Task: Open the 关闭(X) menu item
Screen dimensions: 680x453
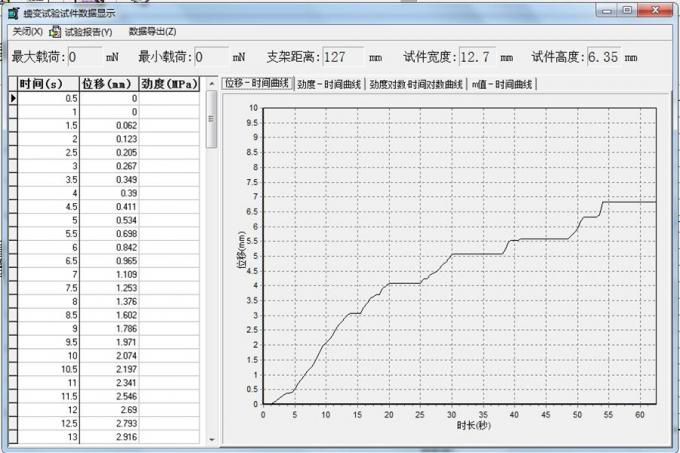Action: coord(26,32)
